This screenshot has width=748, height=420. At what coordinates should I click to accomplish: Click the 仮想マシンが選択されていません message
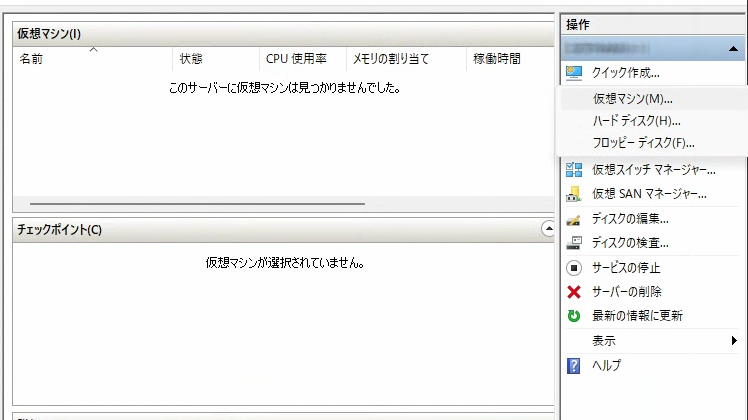[285, 262]
